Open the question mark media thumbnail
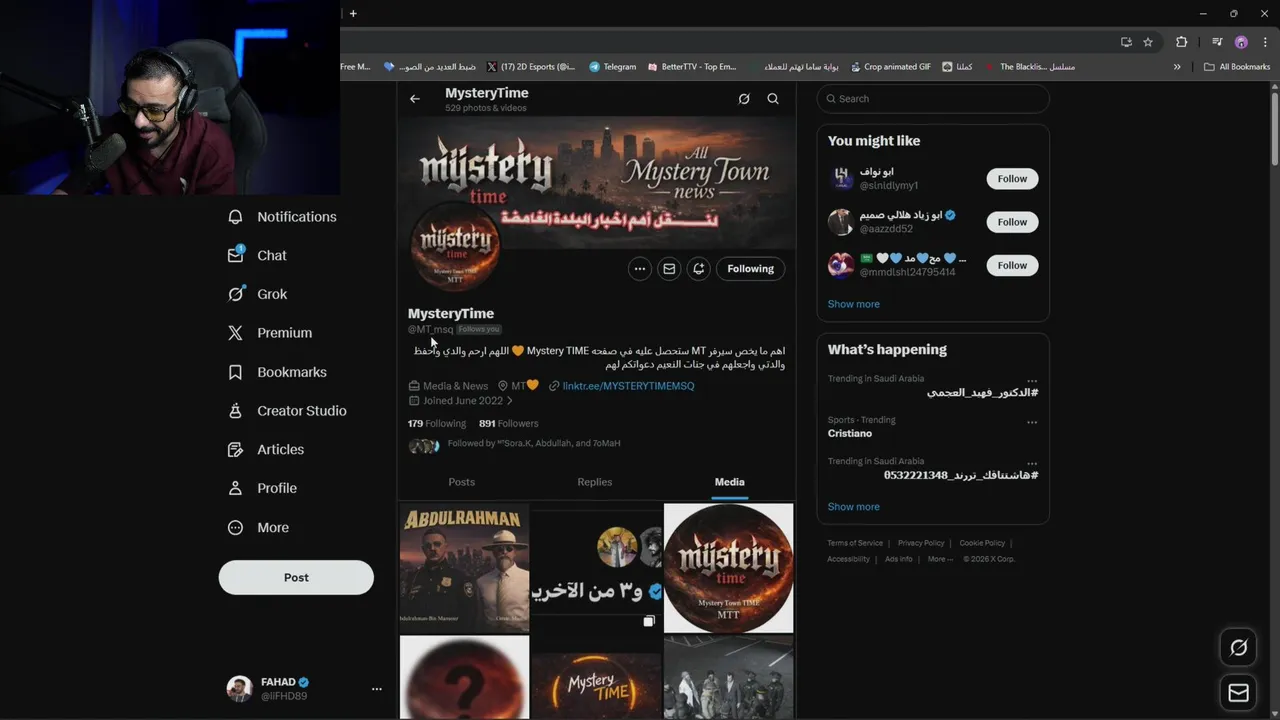 [x=464, y=677]
